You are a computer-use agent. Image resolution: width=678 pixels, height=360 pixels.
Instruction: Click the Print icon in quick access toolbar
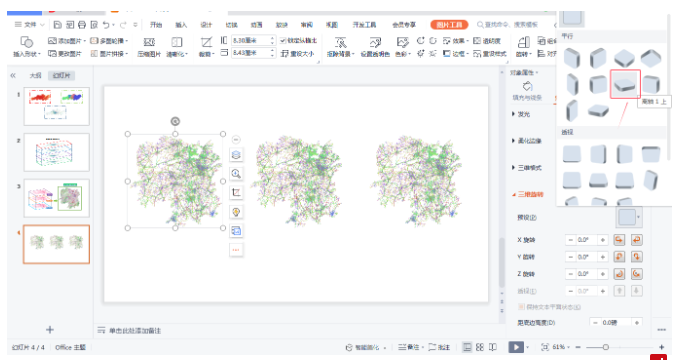[x=82, y=25]
